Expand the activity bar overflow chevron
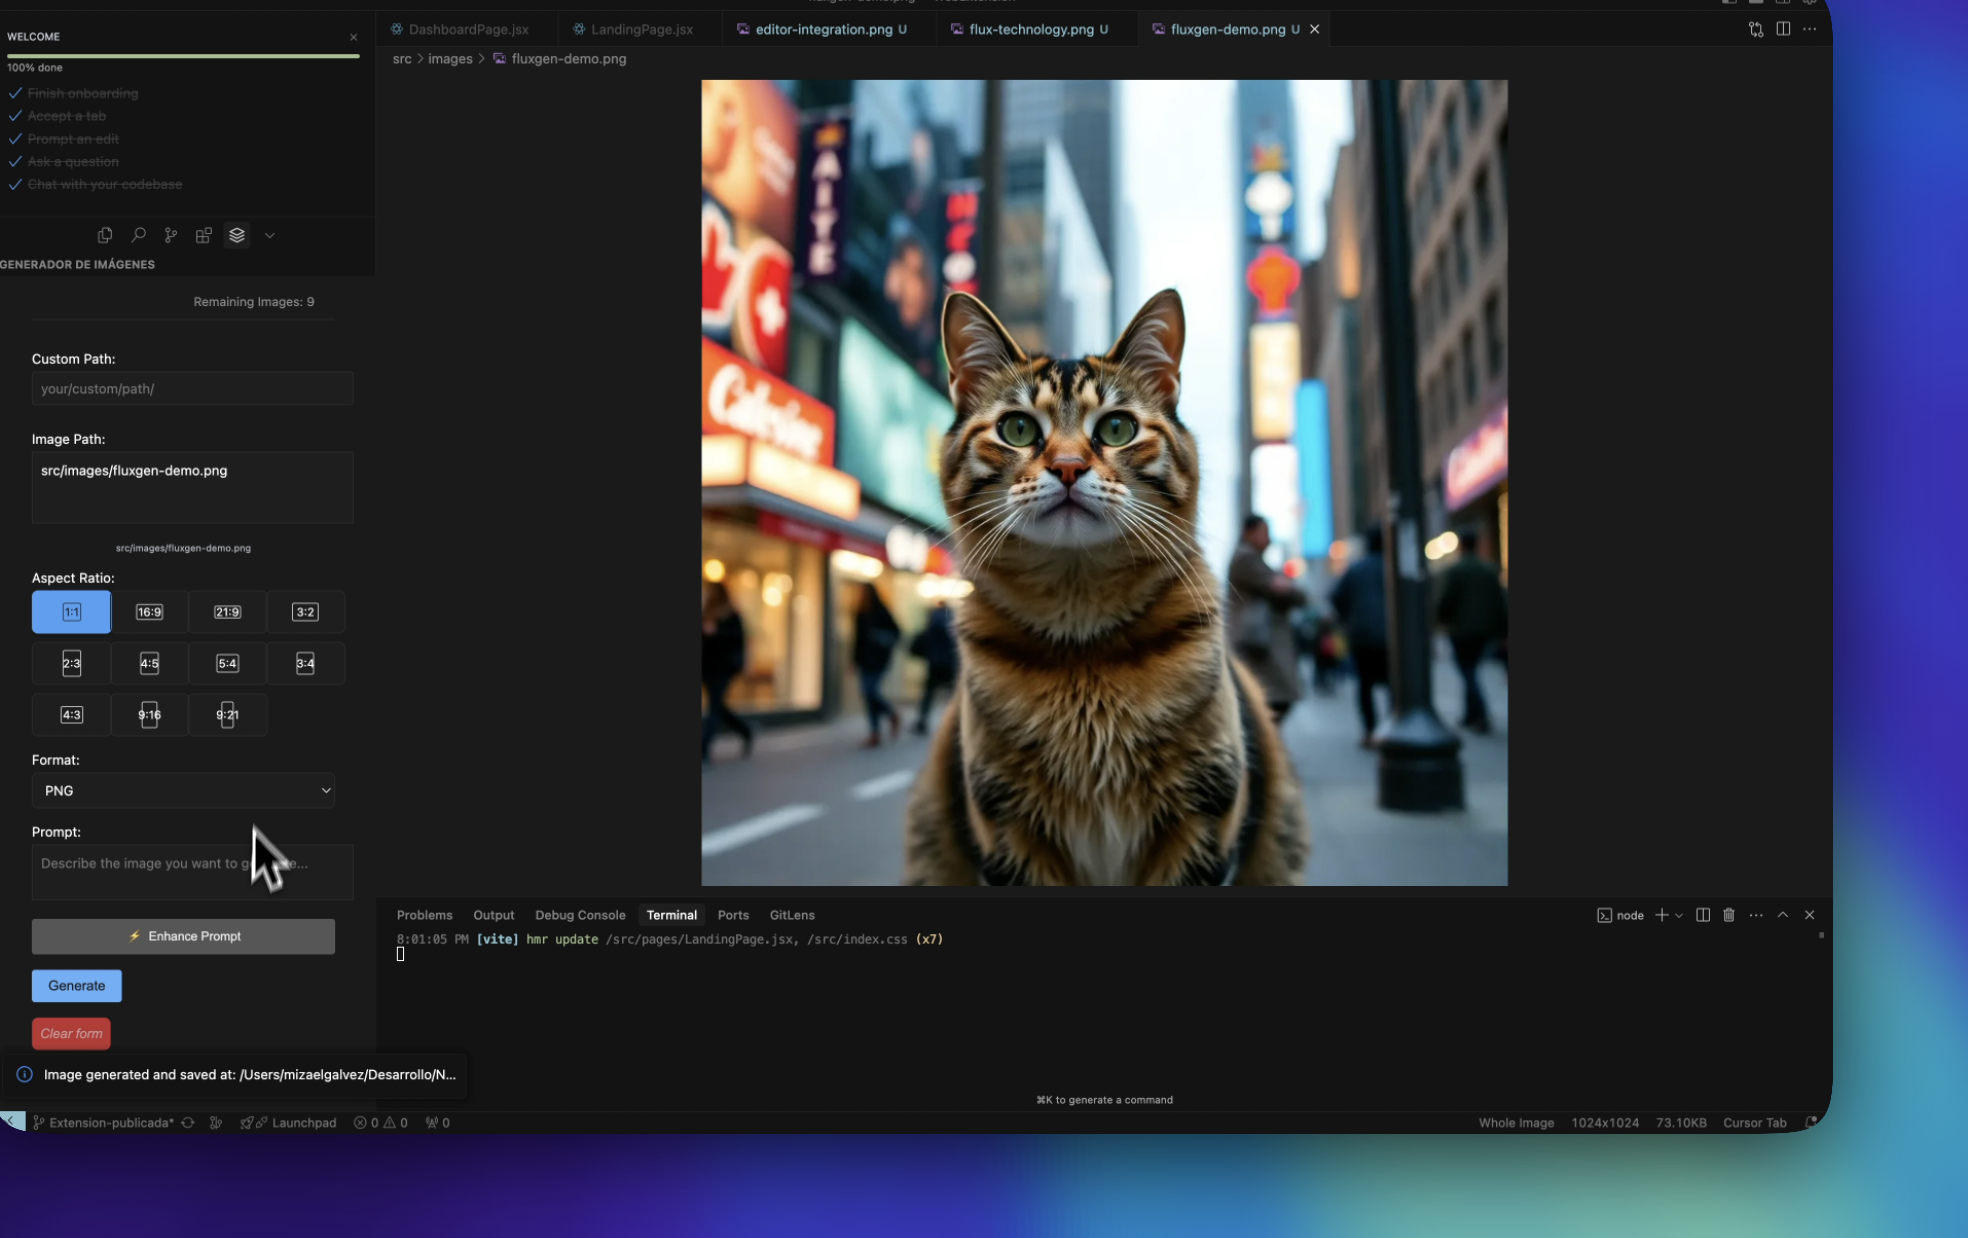This screenshot has height=1238, width=1968. (270, 235)
